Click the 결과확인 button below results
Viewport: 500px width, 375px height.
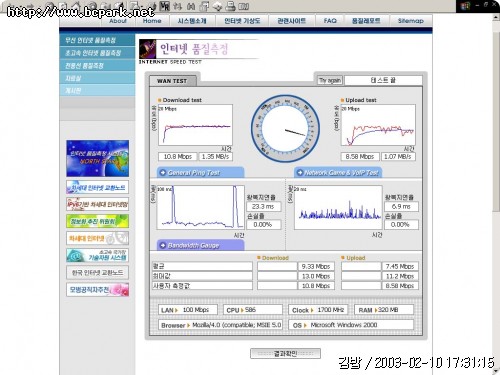click(x=285, y=353)
